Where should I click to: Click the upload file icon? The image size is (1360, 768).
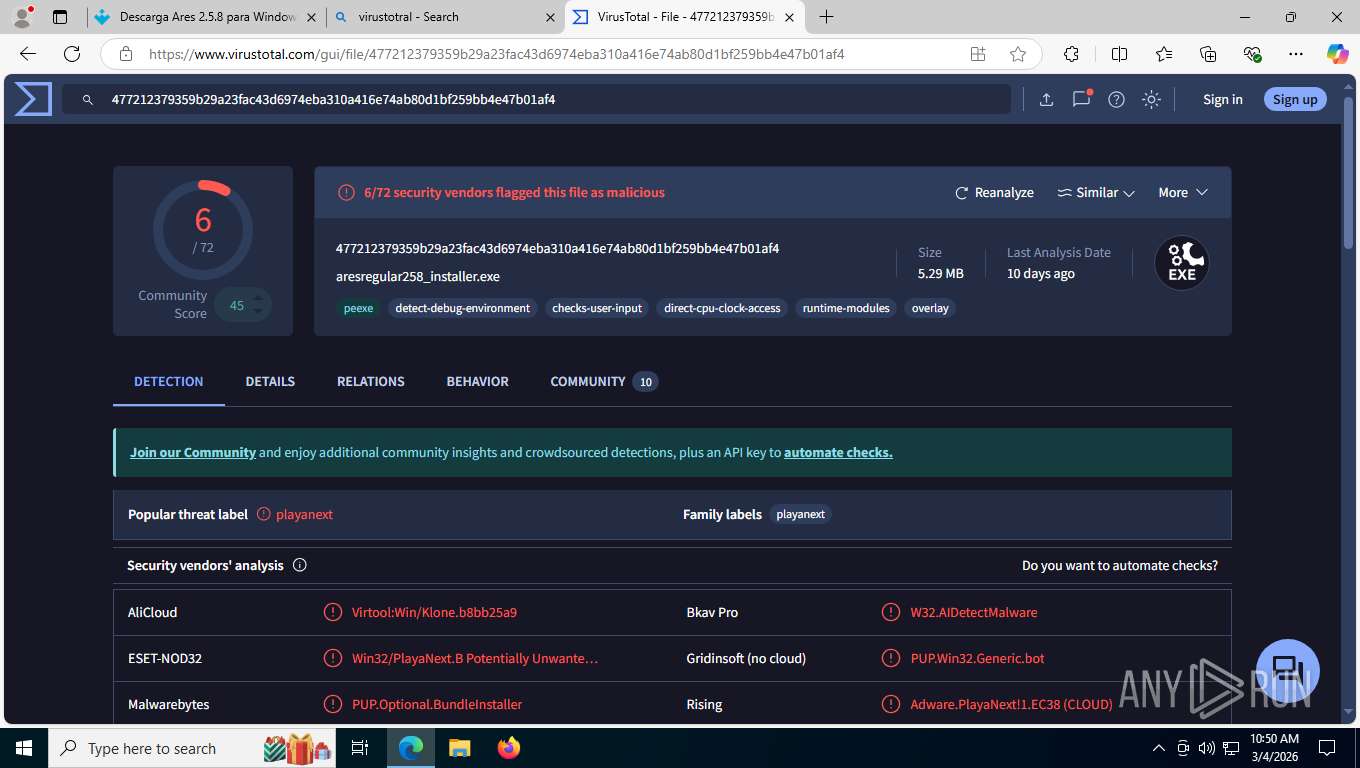(x=1046, y=99)
